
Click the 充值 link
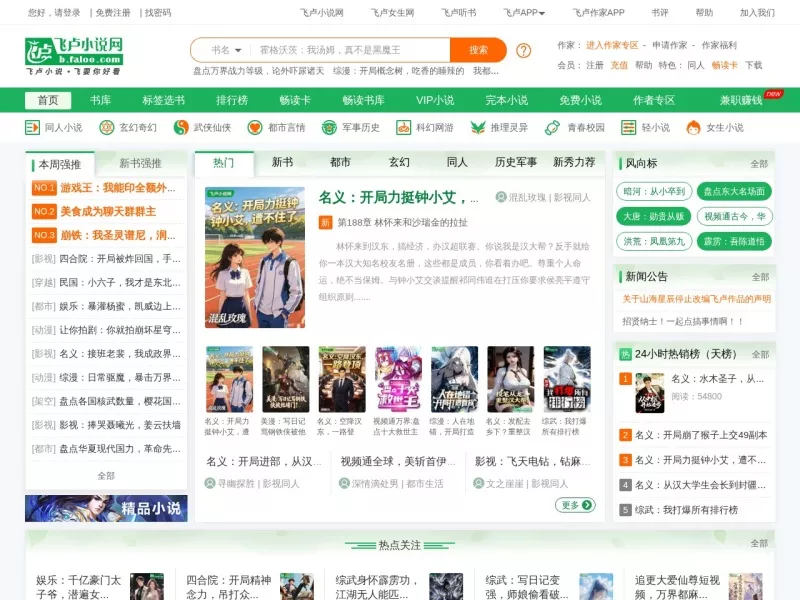(619, 65)
